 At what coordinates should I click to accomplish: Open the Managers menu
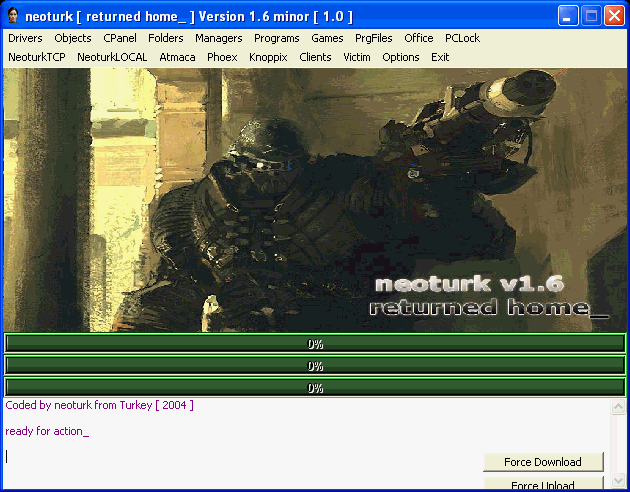[x=218, y=38]
